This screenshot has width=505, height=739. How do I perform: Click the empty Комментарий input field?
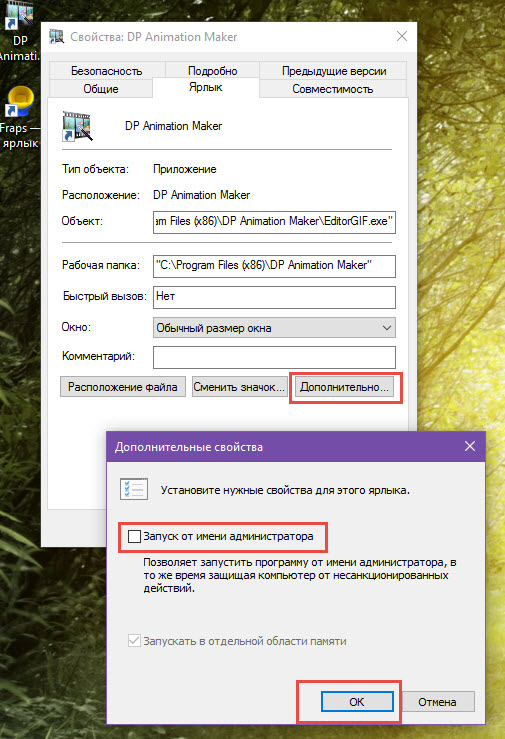pos(274,357)
